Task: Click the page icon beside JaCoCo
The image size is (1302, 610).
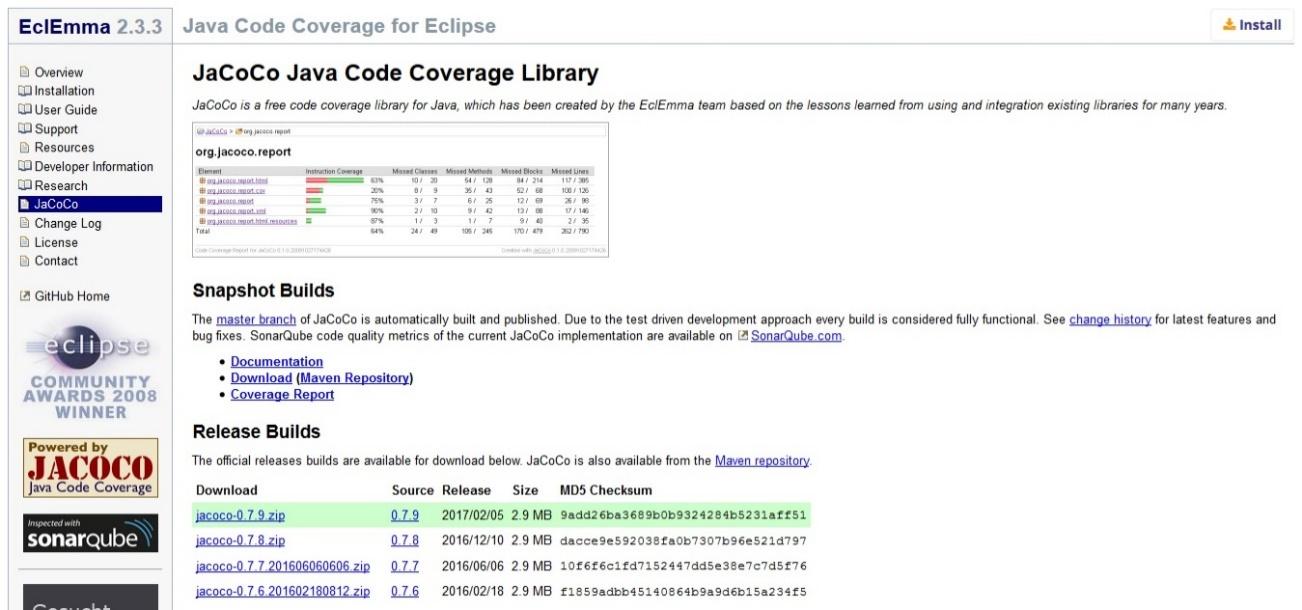Action: point(25,205)
